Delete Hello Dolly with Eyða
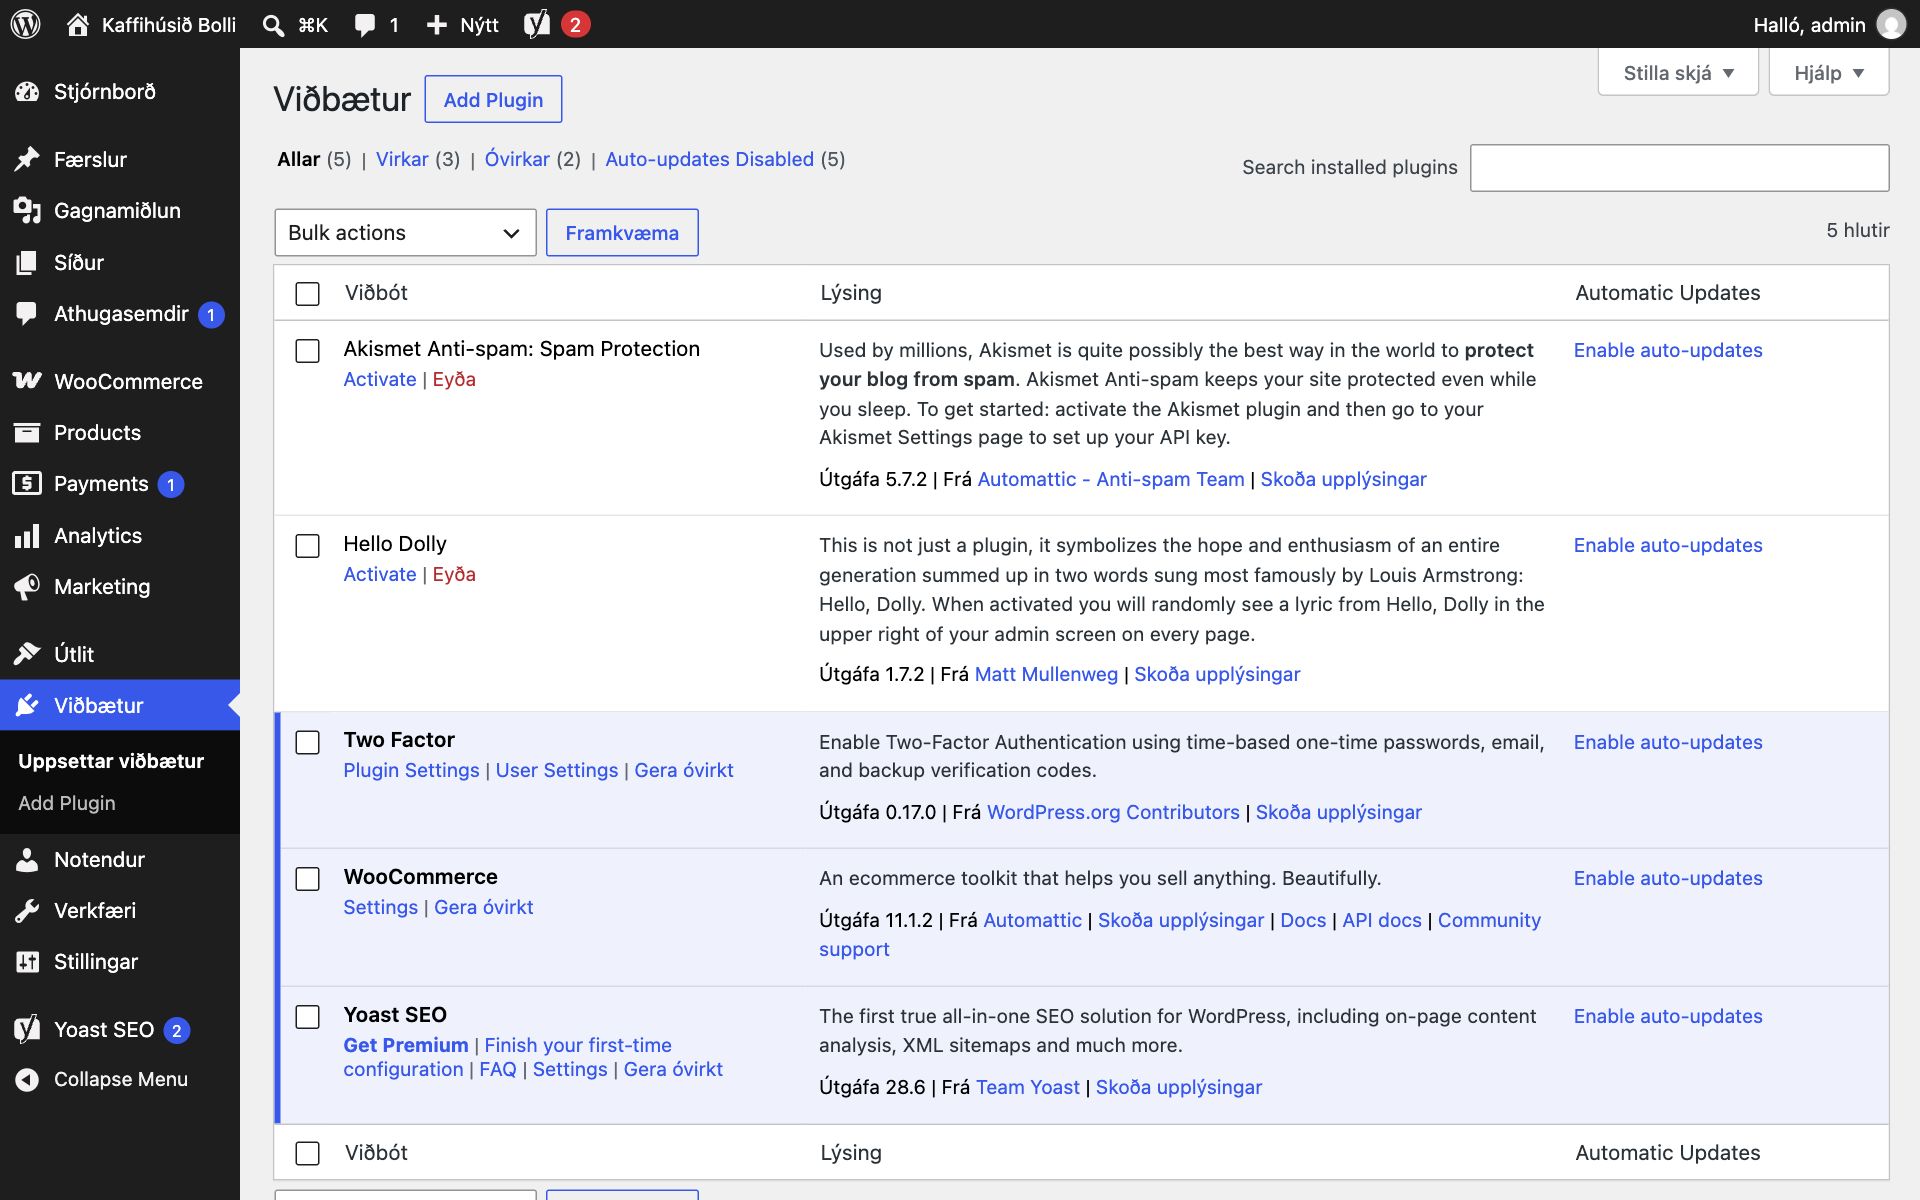The height and width of the screenshot is (1200, 1920). pos(454,574)
